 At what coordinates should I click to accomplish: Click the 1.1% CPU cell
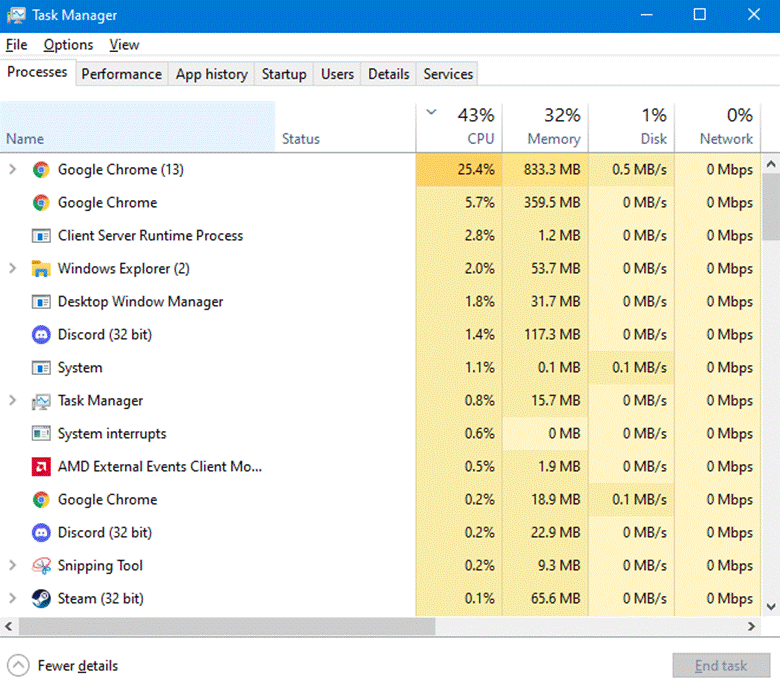click(x=459, y=368)
